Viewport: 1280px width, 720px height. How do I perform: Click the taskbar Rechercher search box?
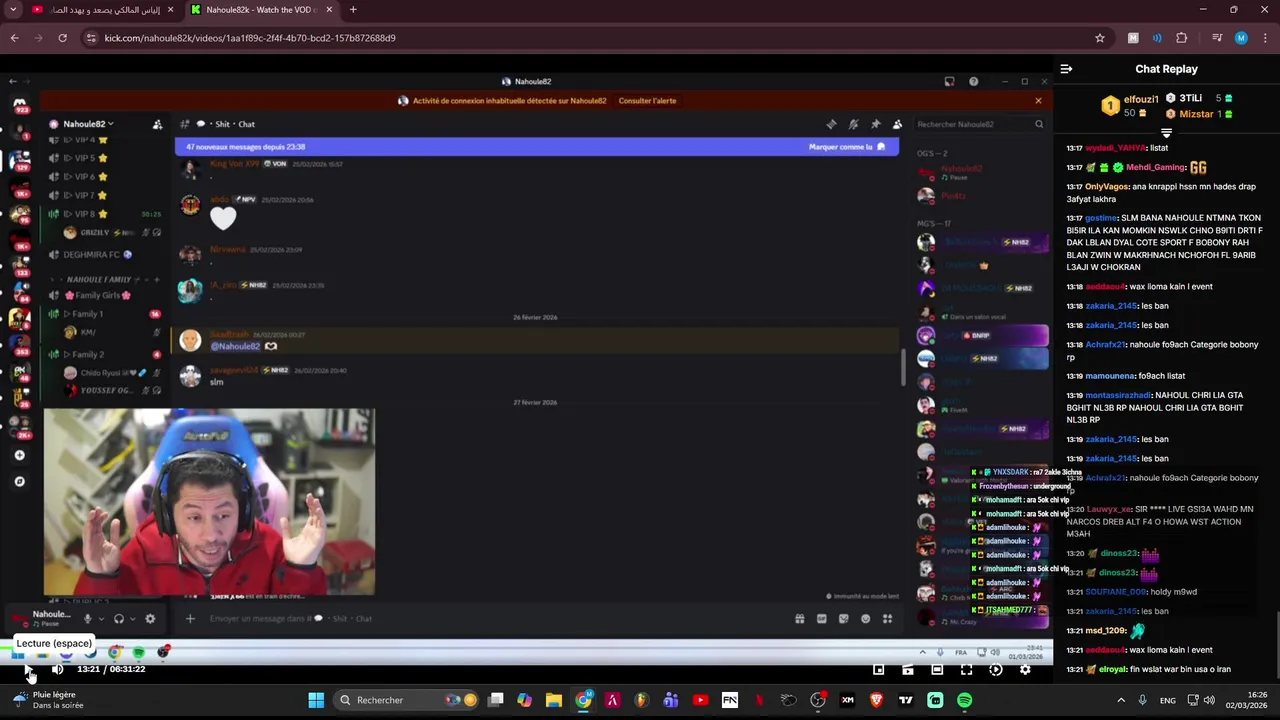[x=408, y=700]
